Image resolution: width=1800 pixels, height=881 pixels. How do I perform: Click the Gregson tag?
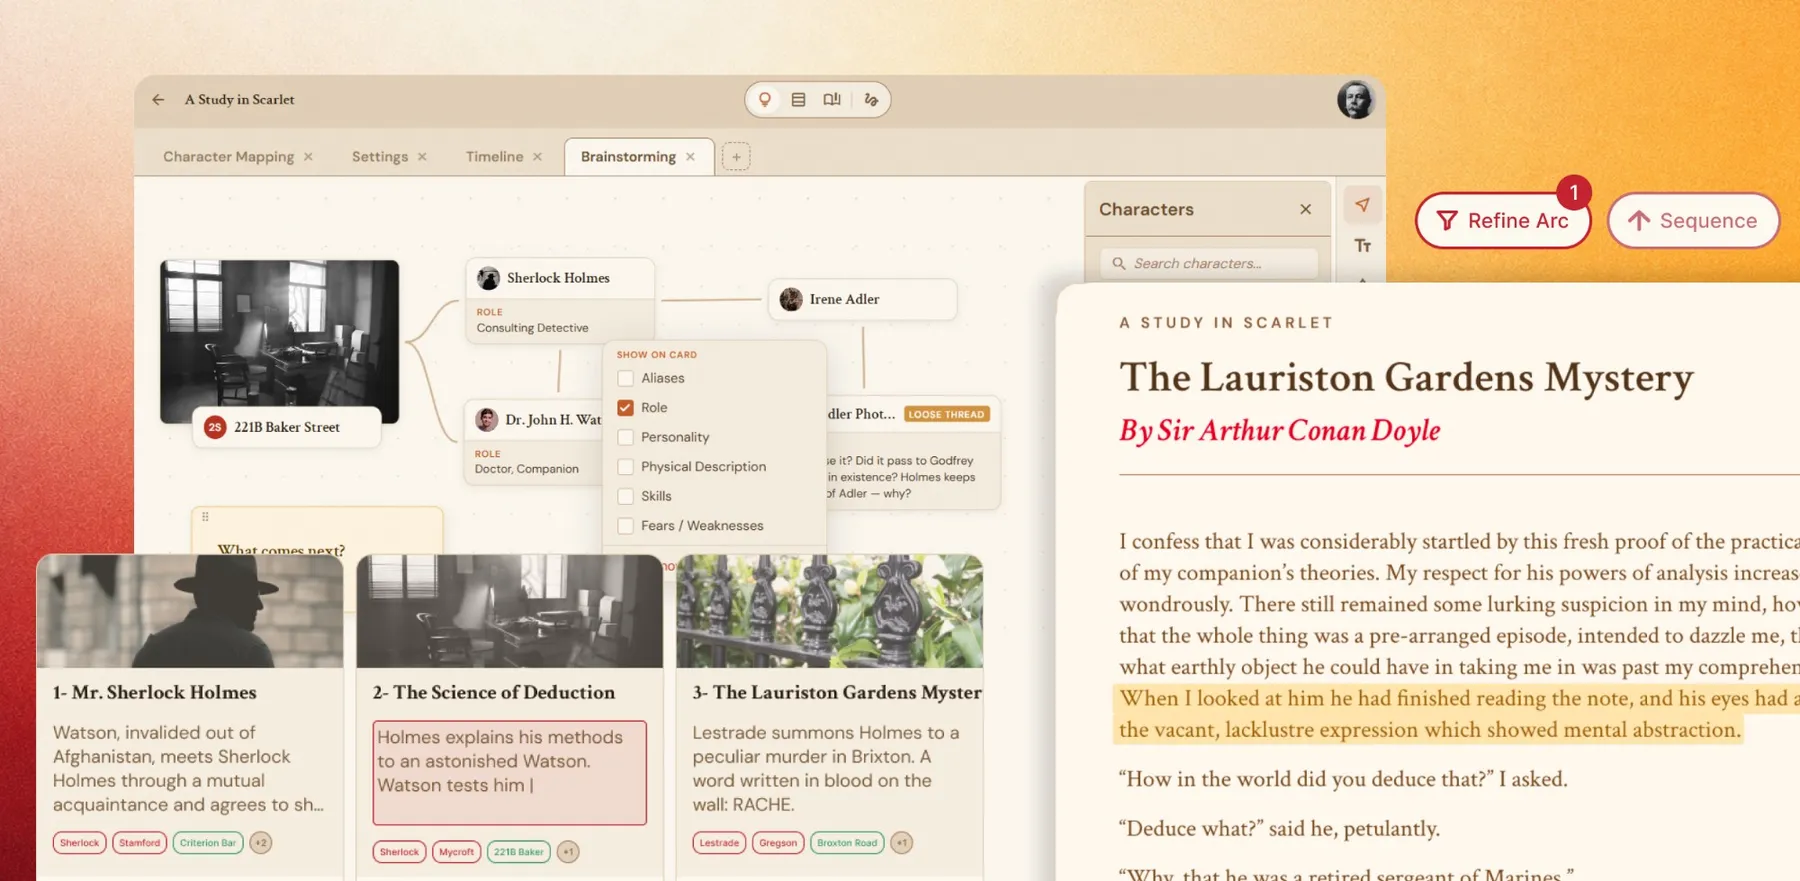tap(778, 843)
